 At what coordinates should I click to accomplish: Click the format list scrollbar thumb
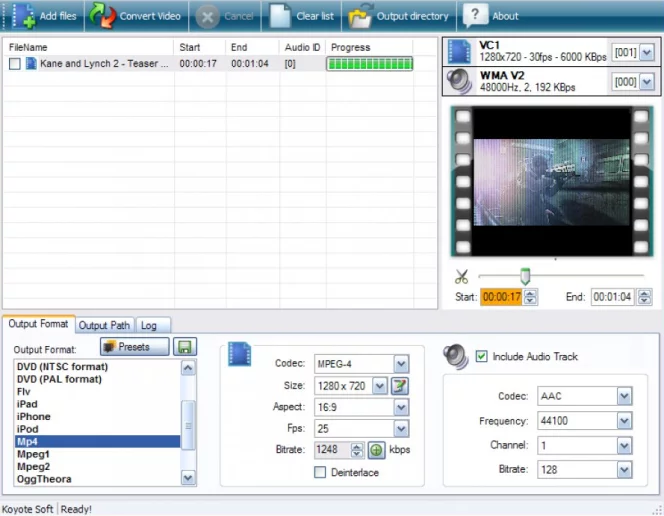click(188, 425)
